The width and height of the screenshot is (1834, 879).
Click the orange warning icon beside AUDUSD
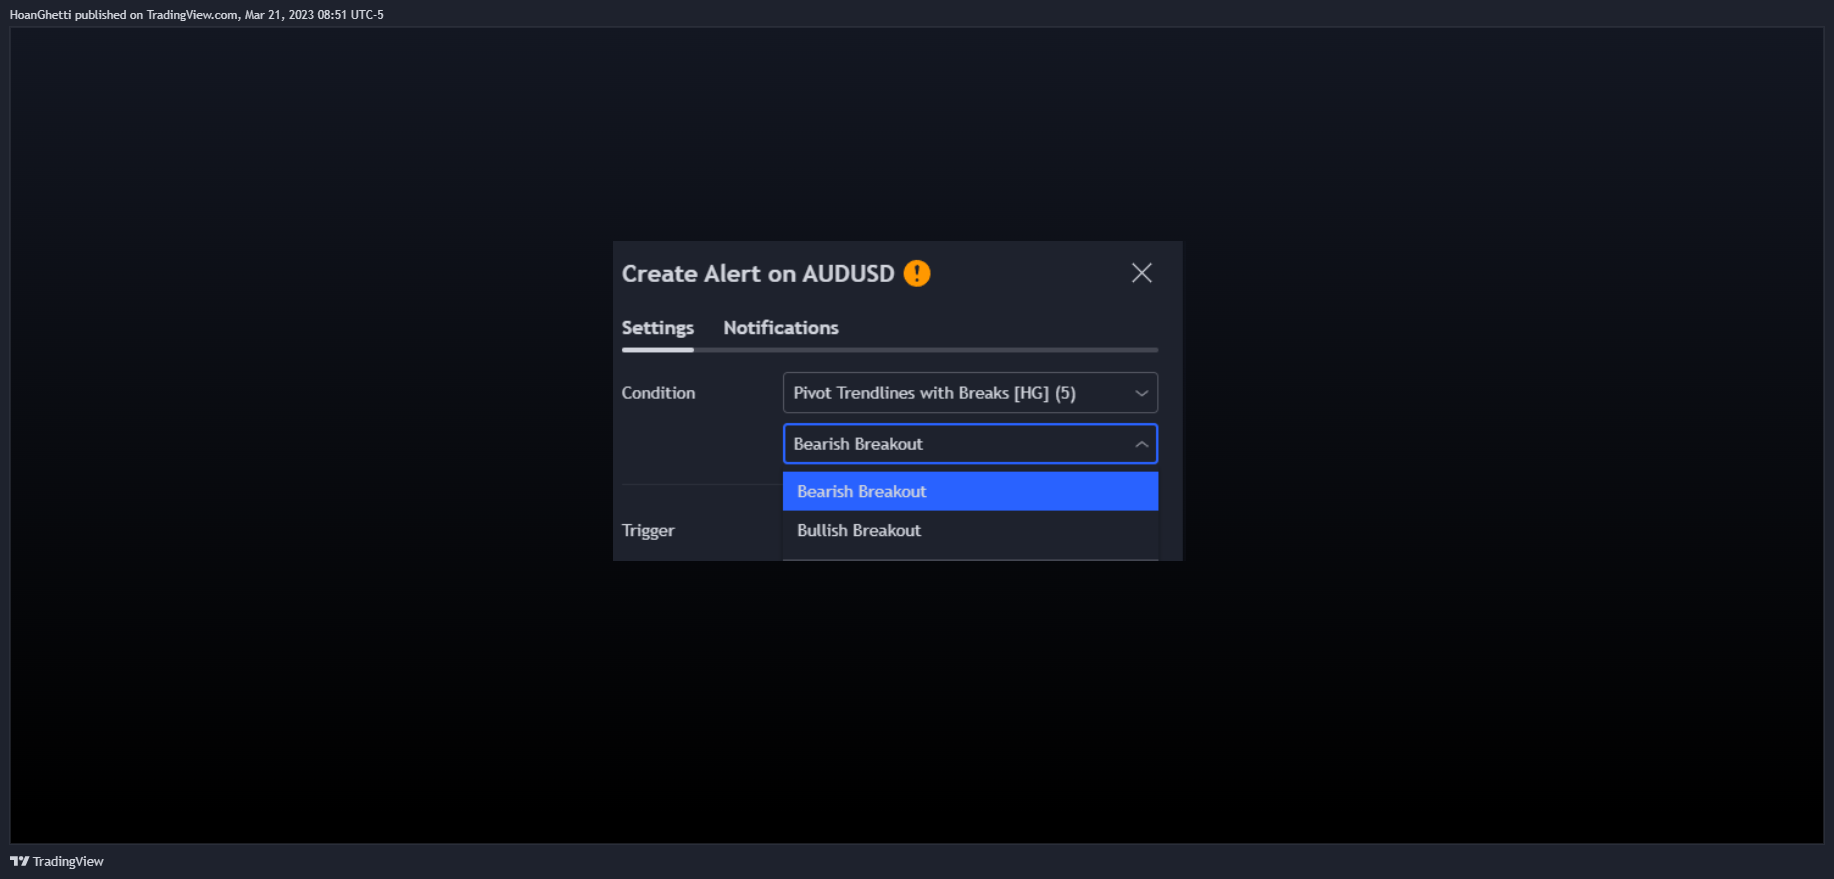917,273
